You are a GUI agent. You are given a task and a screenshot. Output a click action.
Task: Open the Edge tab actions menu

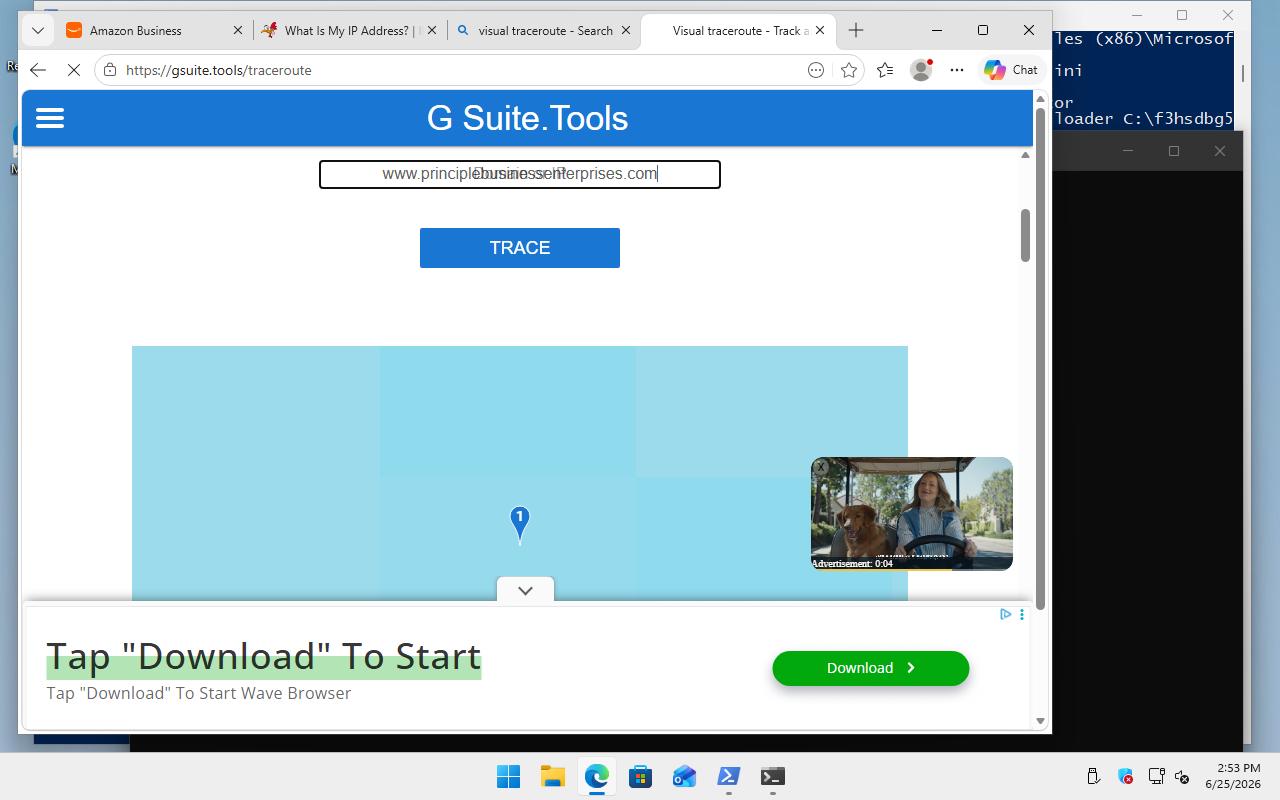click(38, 30)
